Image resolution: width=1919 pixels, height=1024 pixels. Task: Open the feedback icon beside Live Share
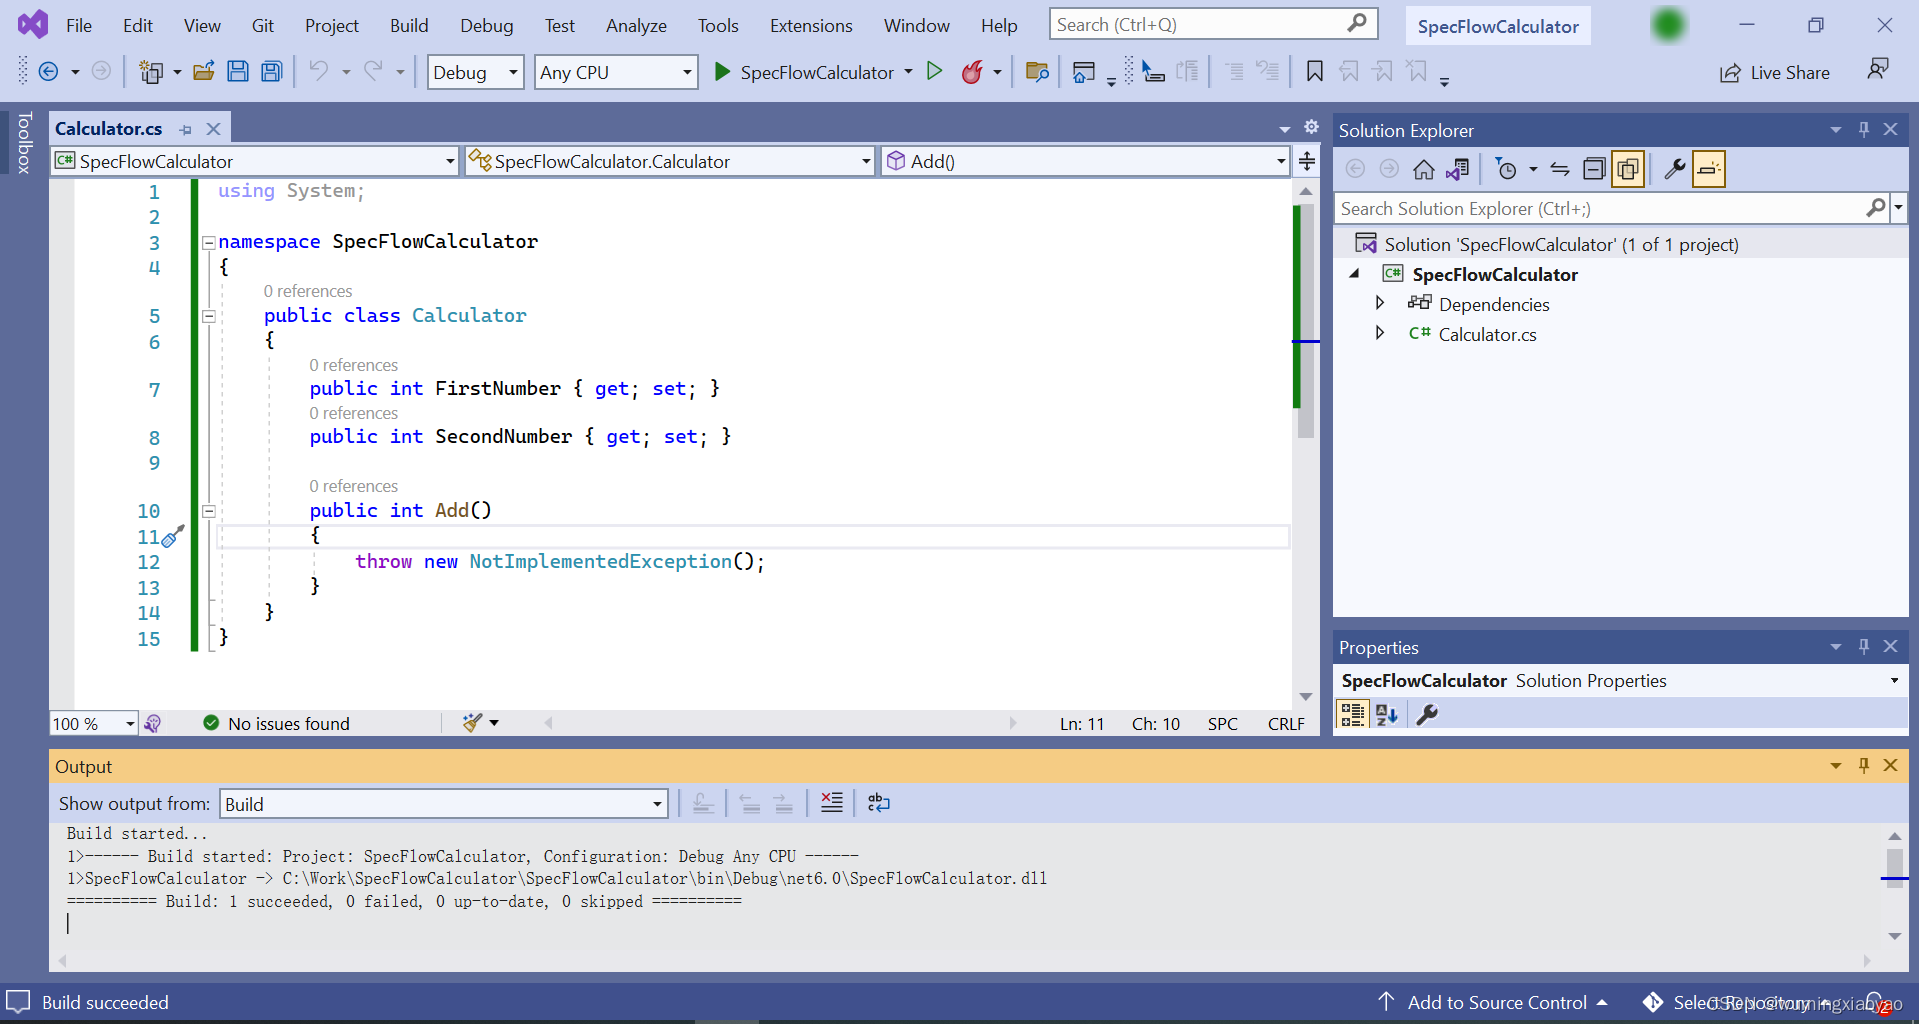point(1878,69)
